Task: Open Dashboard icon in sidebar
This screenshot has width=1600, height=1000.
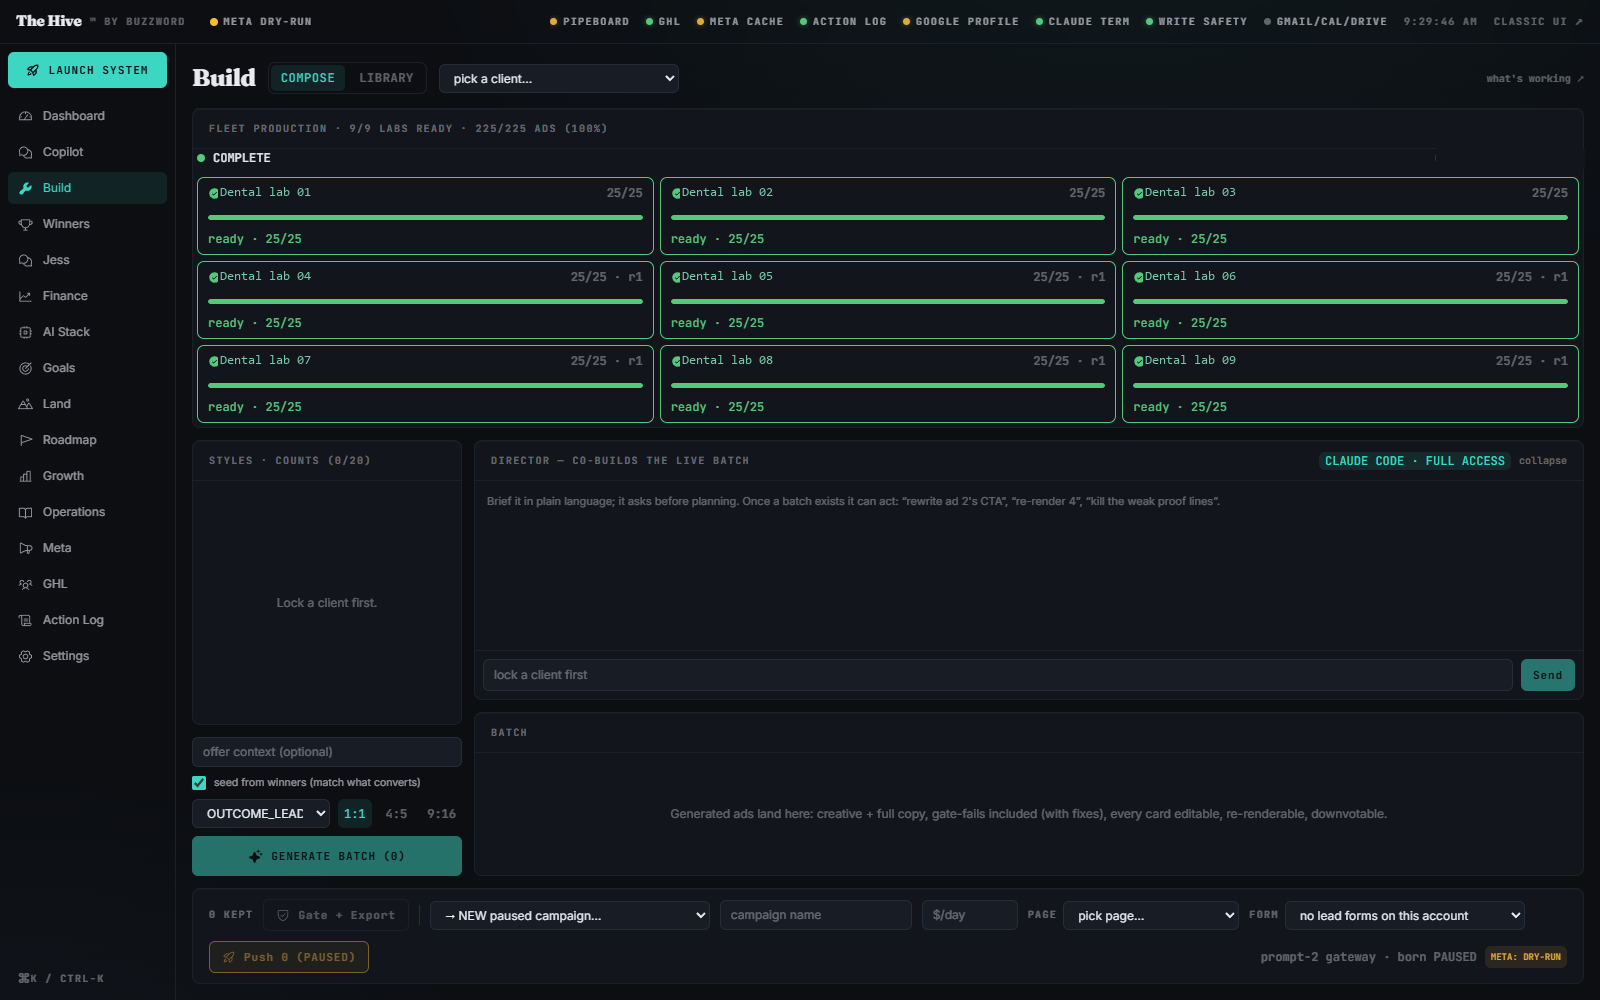Action: 26,116
